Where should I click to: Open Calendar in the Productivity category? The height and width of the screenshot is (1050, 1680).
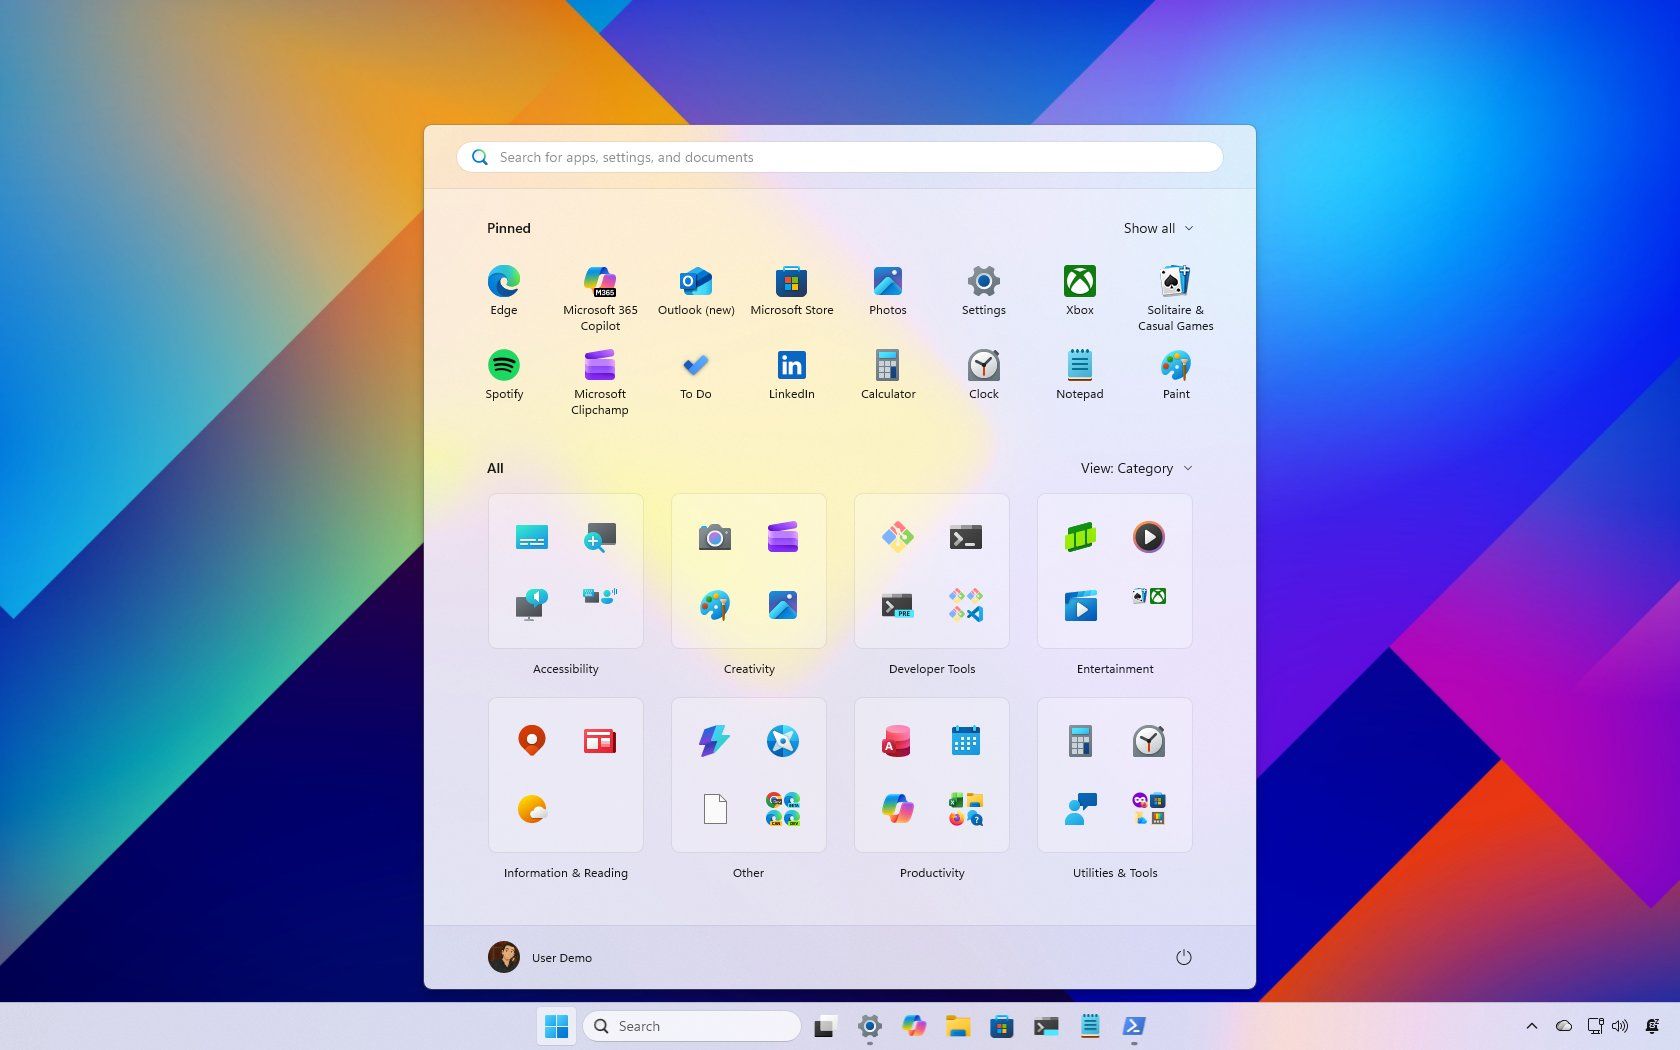pyautogui.click(x=966, y=741)
